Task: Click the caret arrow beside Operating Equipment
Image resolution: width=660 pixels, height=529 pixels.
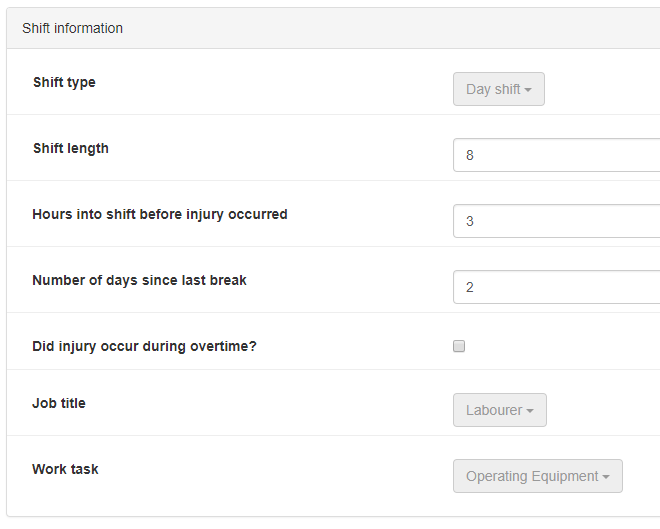Action: point(606,477)
